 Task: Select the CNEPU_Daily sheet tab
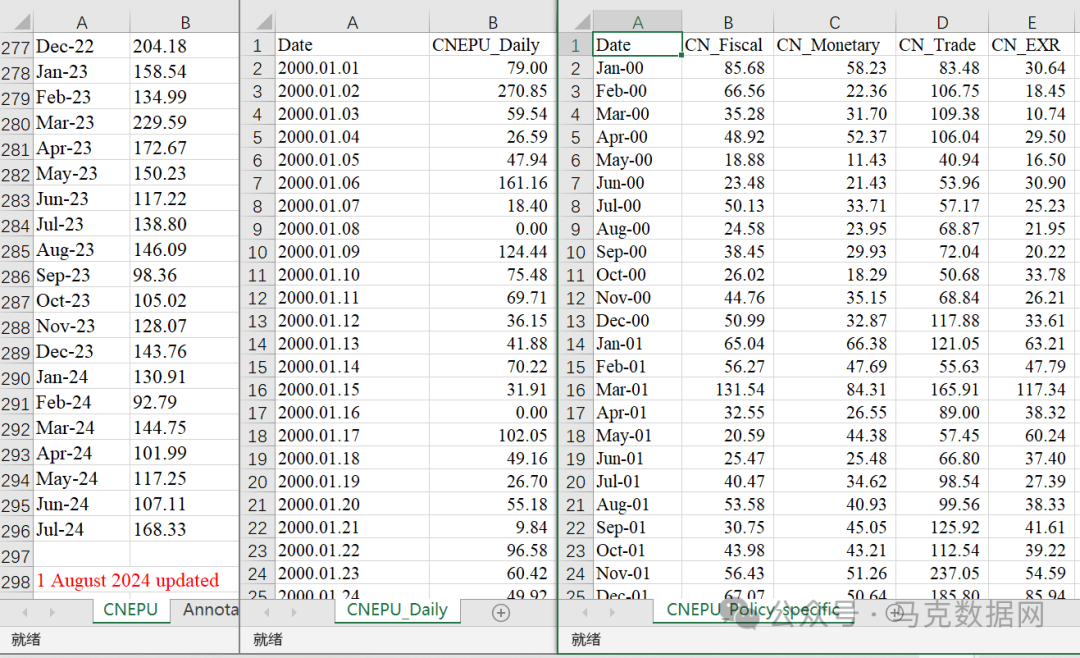point(397,610)
